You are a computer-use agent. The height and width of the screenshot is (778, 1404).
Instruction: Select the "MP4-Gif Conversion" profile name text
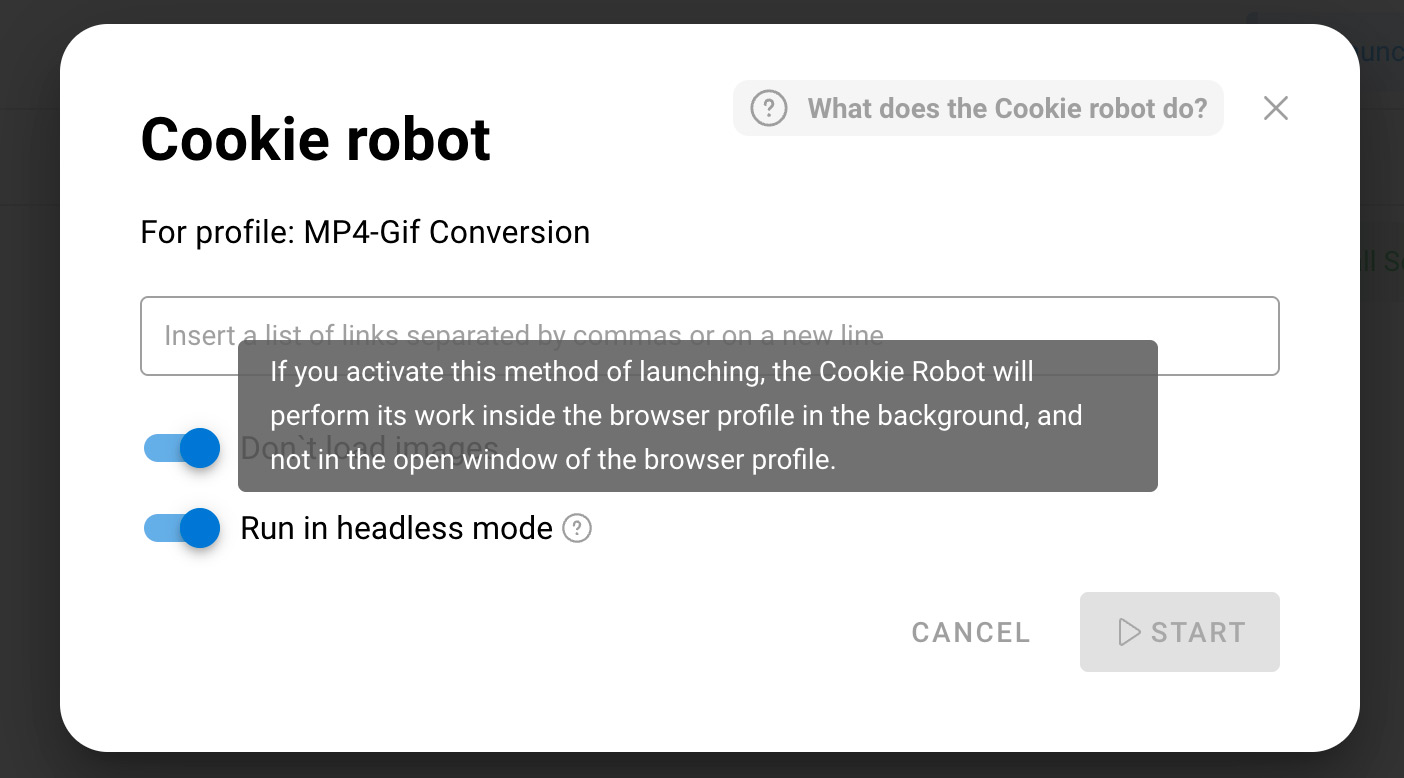[446, 232]
